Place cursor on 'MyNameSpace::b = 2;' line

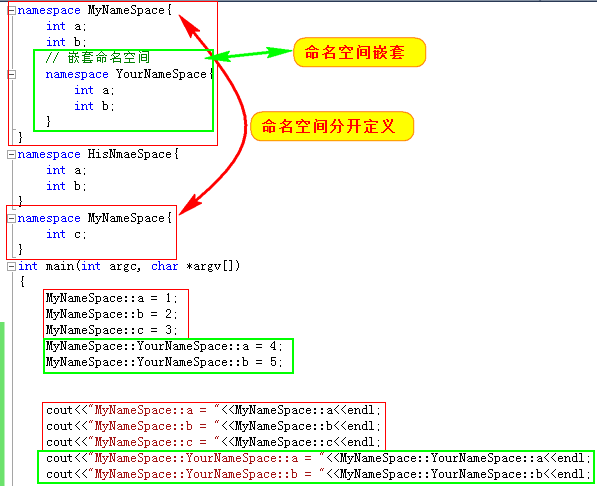click(112, 314)
